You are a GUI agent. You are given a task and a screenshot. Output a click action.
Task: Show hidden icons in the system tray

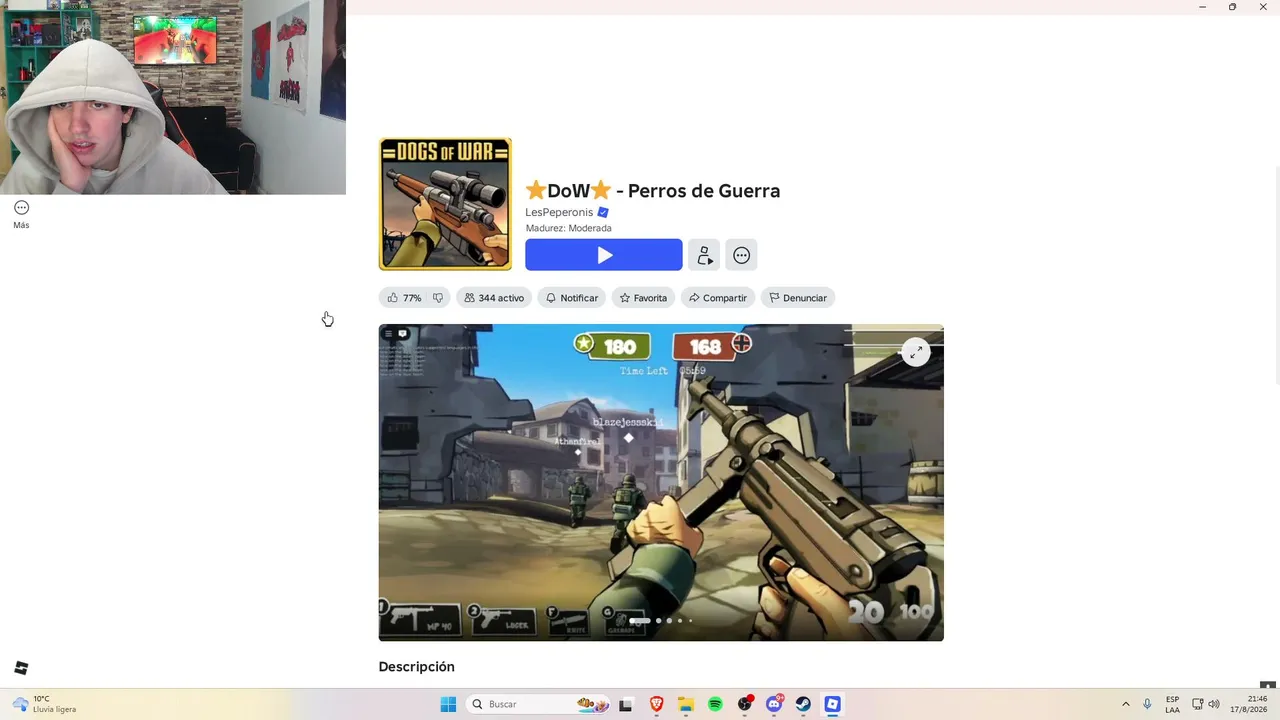[1125, 704]
